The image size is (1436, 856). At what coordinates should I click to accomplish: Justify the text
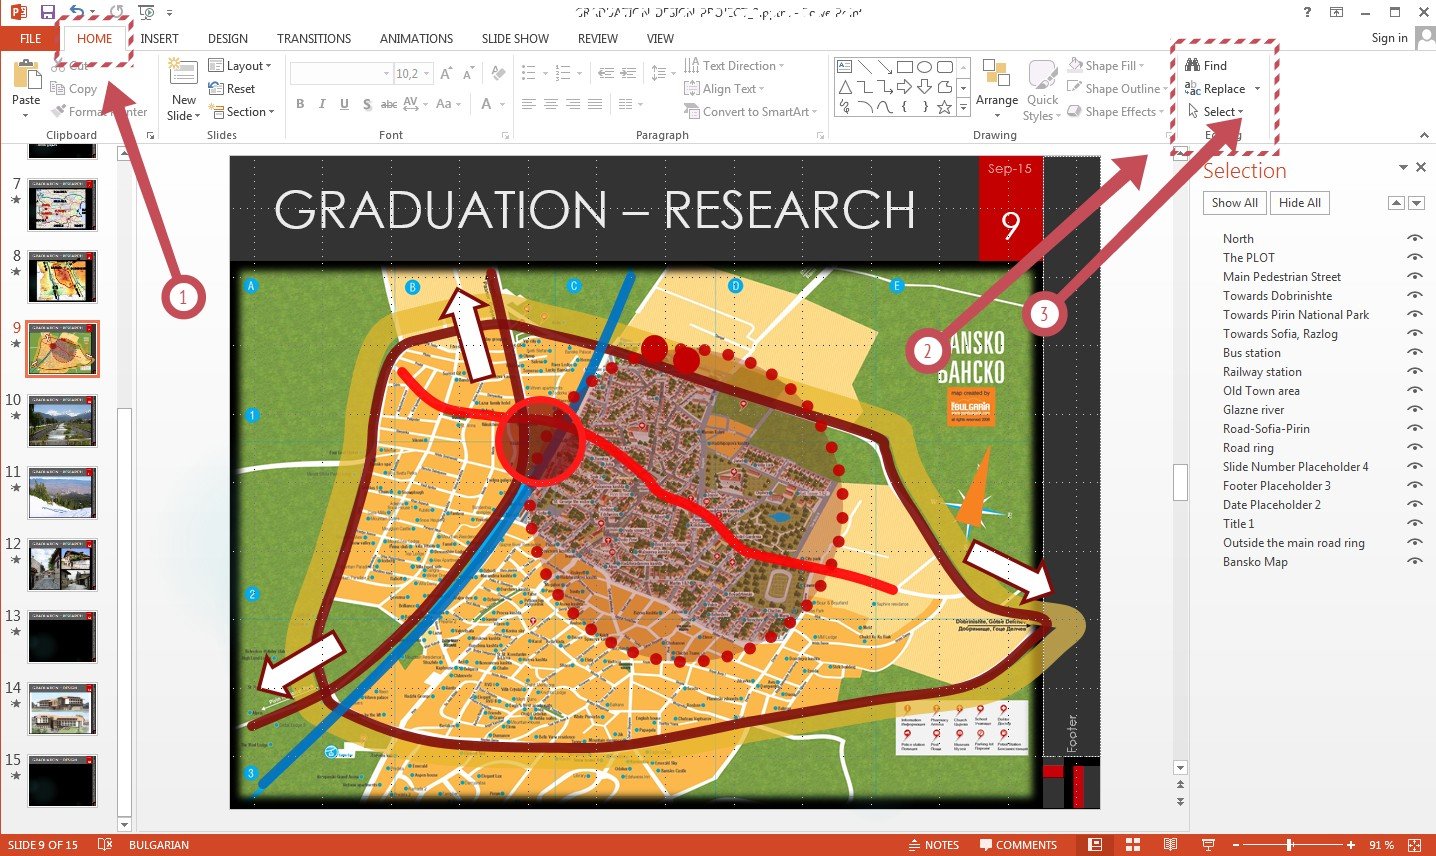tap(595, 104)
